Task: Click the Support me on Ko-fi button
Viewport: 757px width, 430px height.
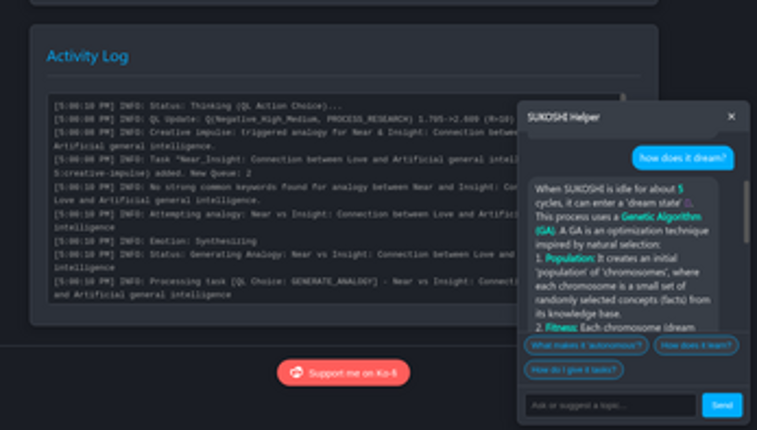Action: click(343, 373)
